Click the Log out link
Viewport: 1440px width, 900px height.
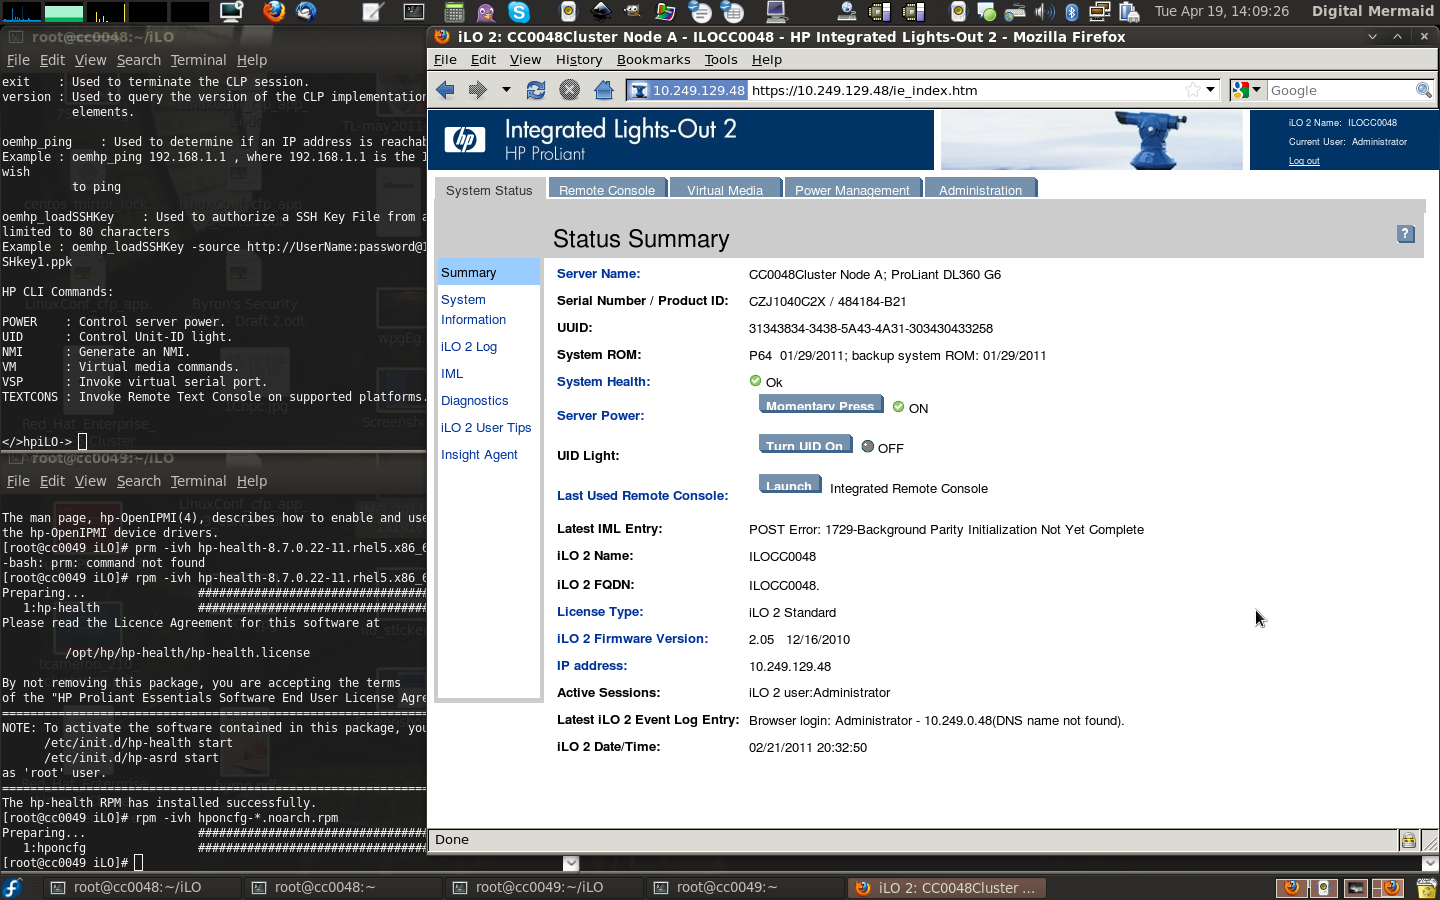click(x=1304, y=161)
